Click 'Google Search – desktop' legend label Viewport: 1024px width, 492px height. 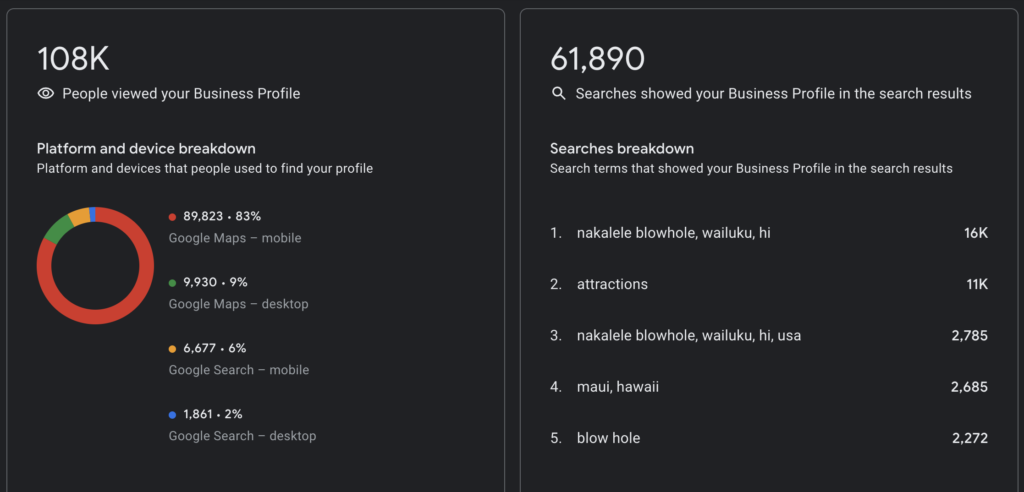pyautogui.click(x=242, y=436)
